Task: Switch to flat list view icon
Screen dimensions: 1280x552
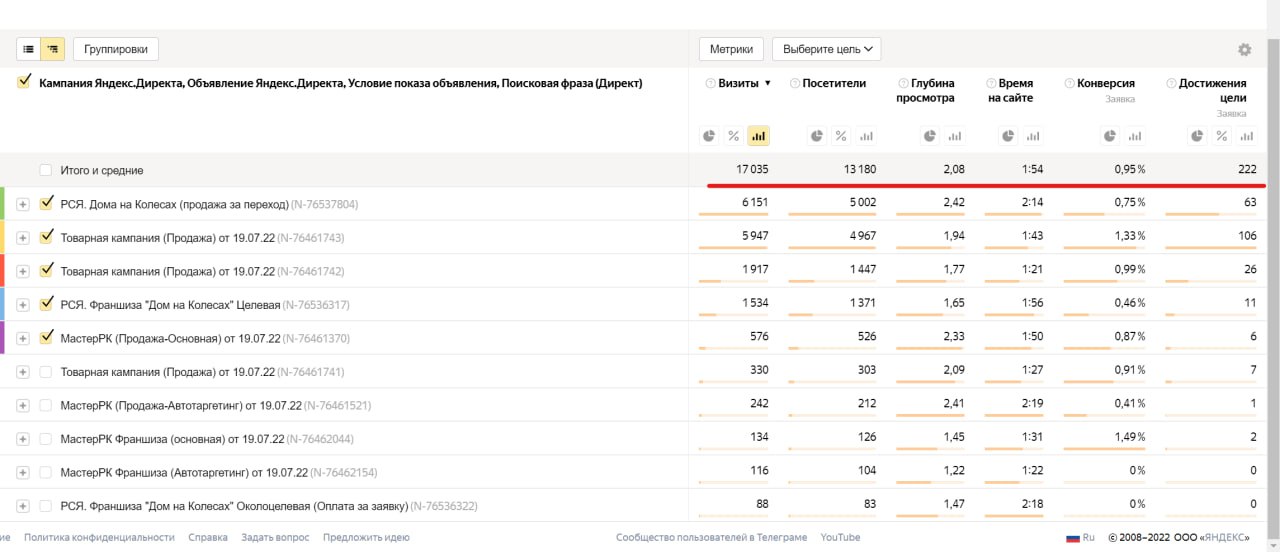Action: tap(28, 49)
